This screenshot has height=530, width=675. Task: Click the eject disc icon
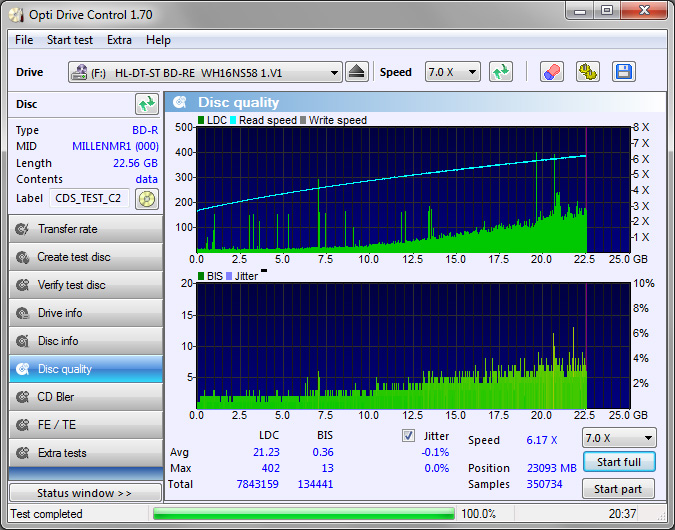coord(358,72)
